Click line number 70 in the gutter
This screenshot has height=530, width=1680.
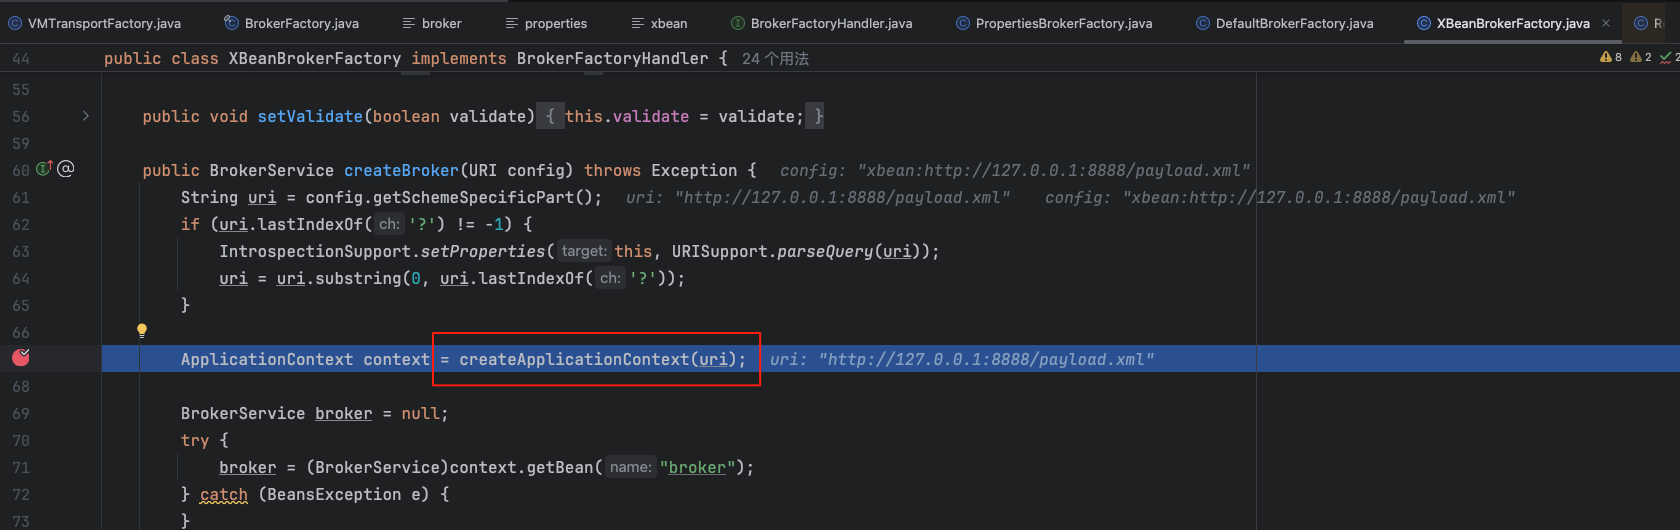[x=21, y=441]
